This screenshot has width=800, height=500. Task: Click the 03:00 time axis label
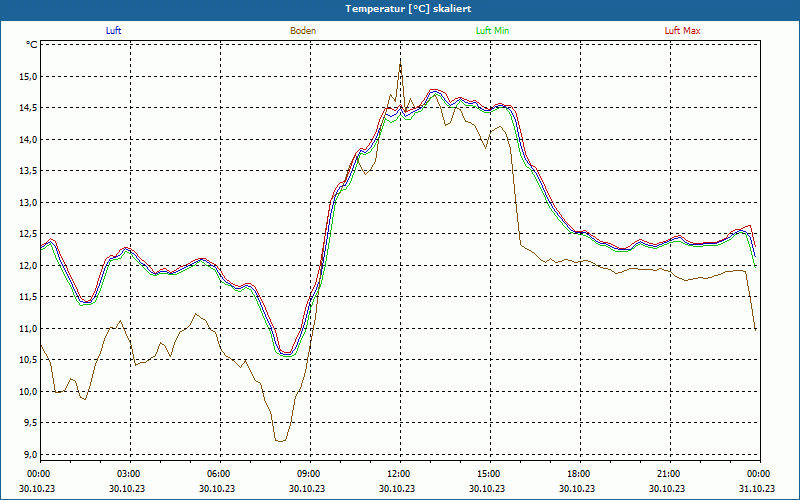(x=131, y=474)
